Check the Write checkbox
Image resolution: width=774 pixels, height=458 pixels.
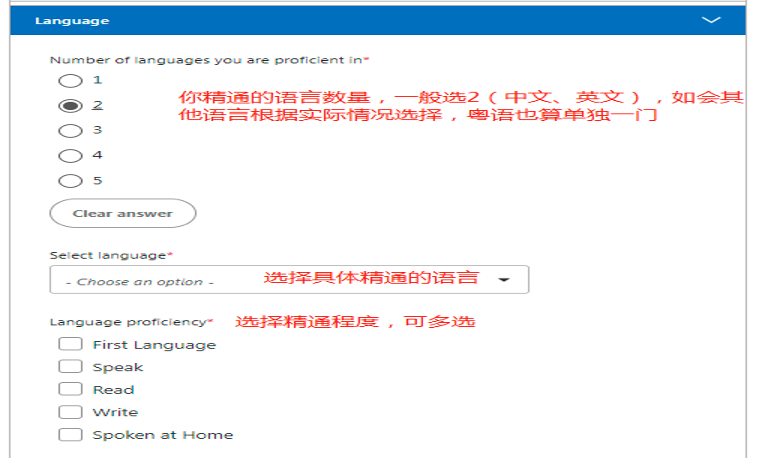(x=71, y=412)
